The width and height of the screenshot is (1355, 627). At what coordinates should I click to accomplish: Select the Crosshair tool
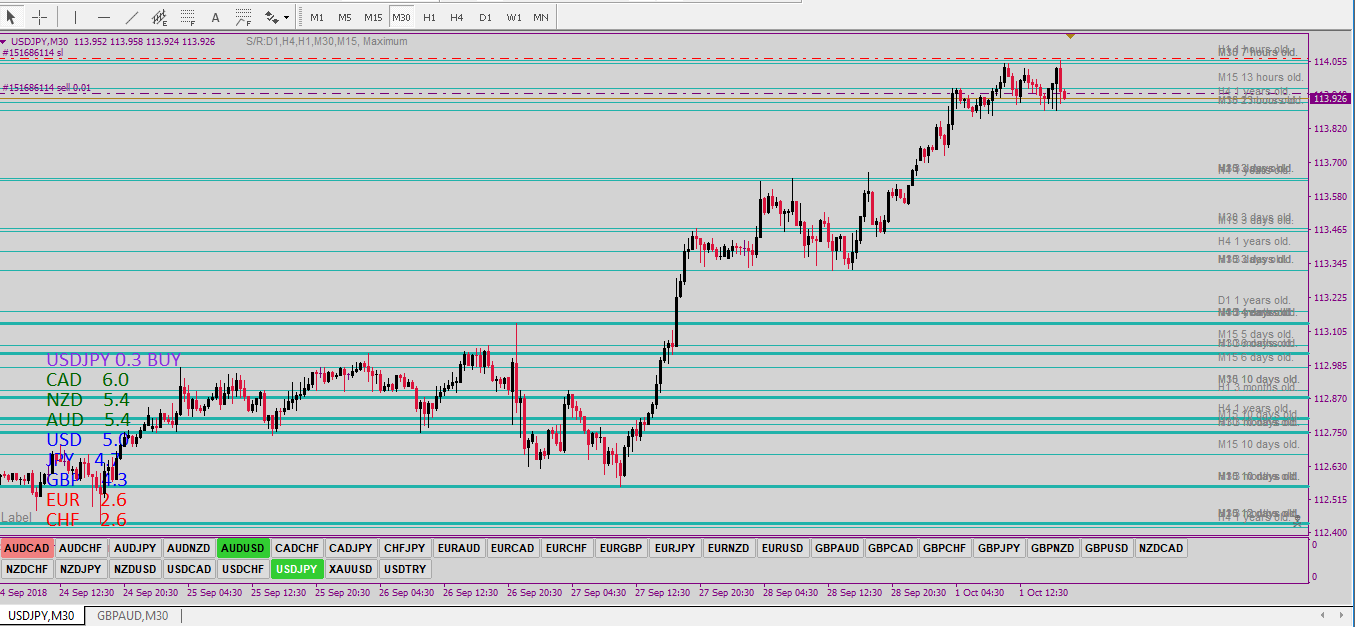click(x=39, y=17)
